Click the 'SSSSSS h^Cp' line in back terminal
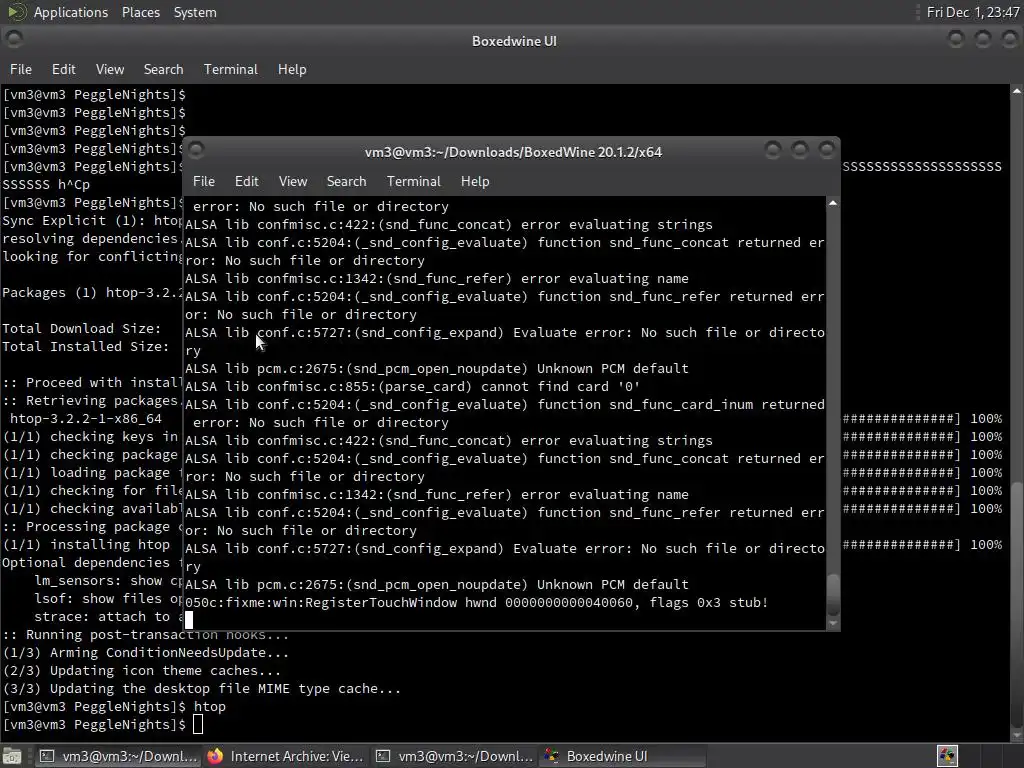Screen dimensions: 1024x768 pos(46,185)
